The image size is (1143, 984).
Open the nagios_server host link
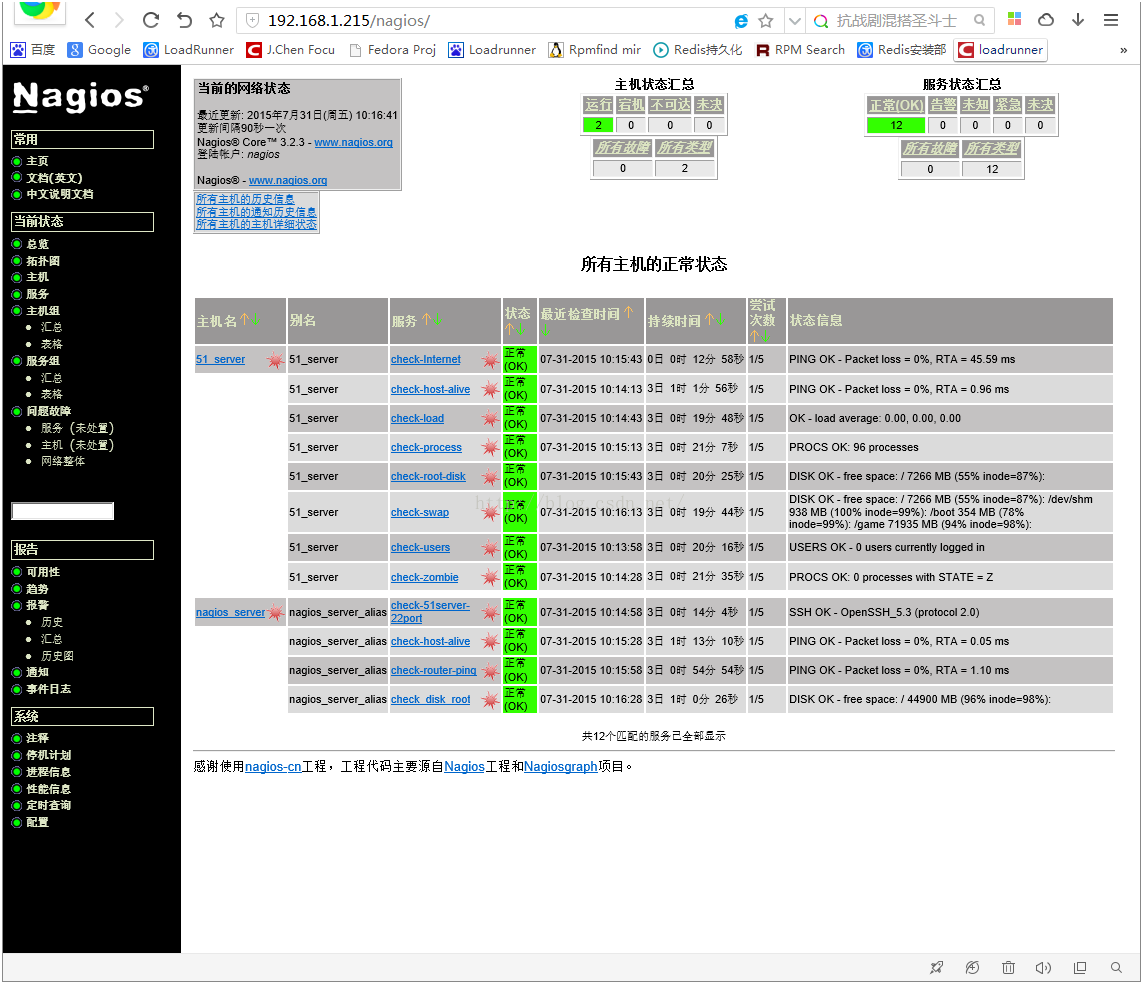(230, 612)
